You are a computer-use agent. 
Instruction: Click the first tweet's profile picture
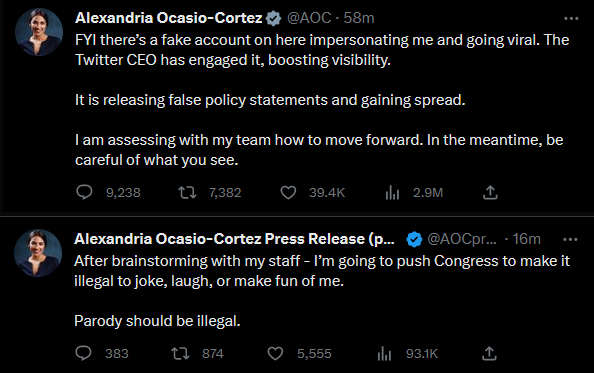pyautogui.click(x=39, y=32)
